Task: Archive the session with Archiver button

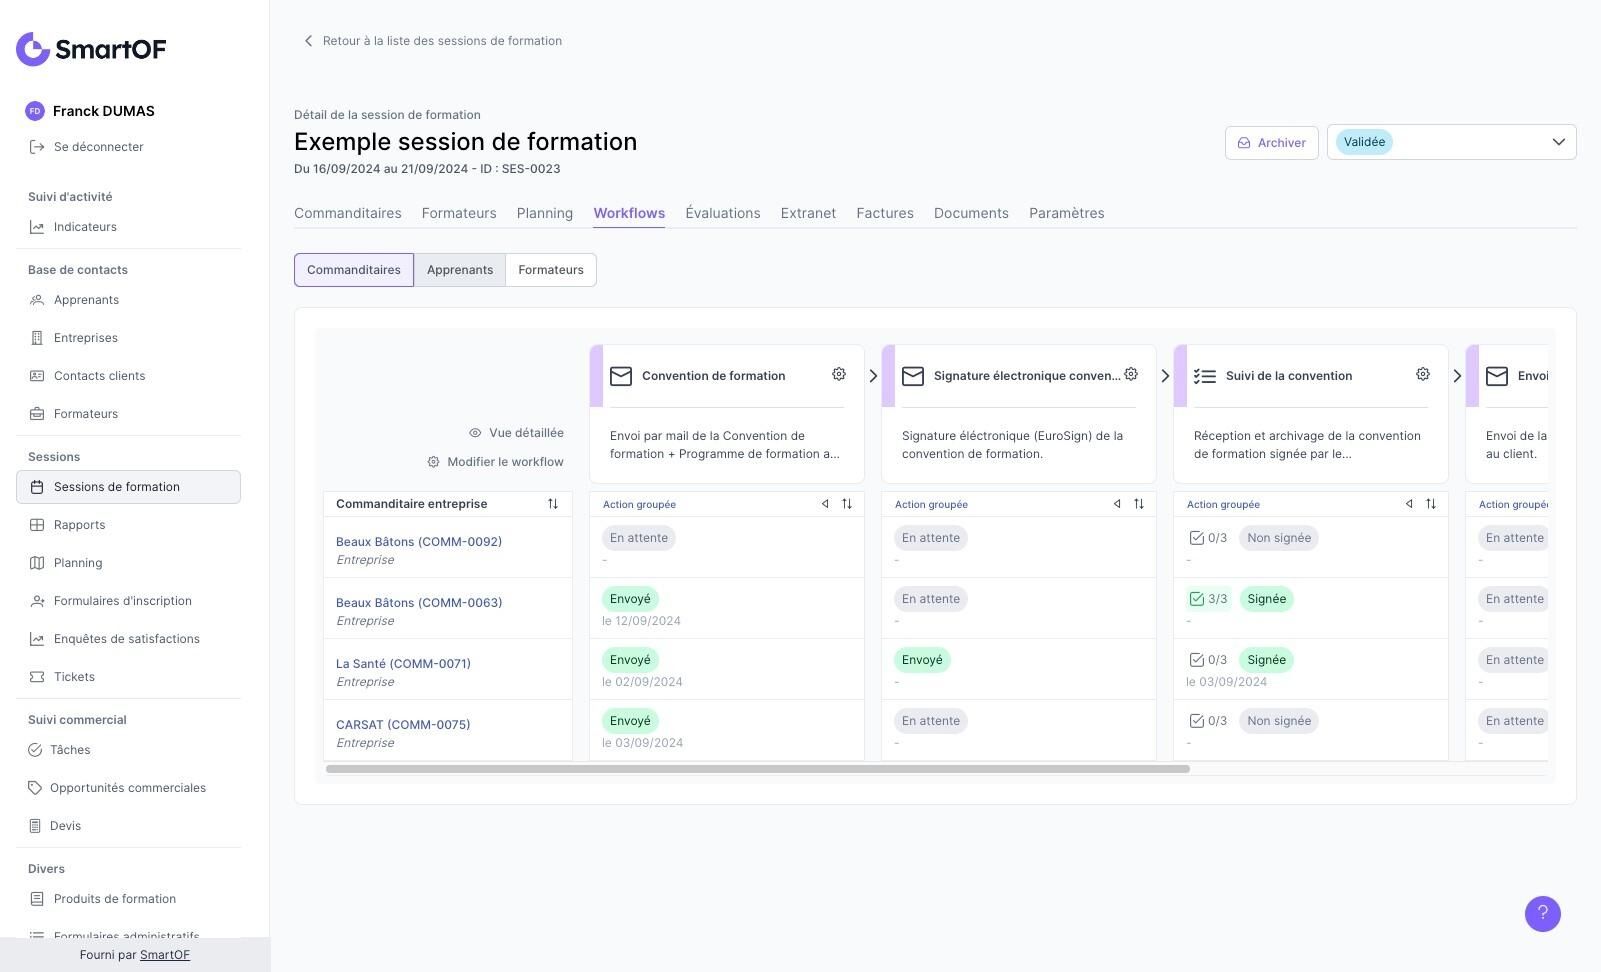Action: (x=1271, y=143)
